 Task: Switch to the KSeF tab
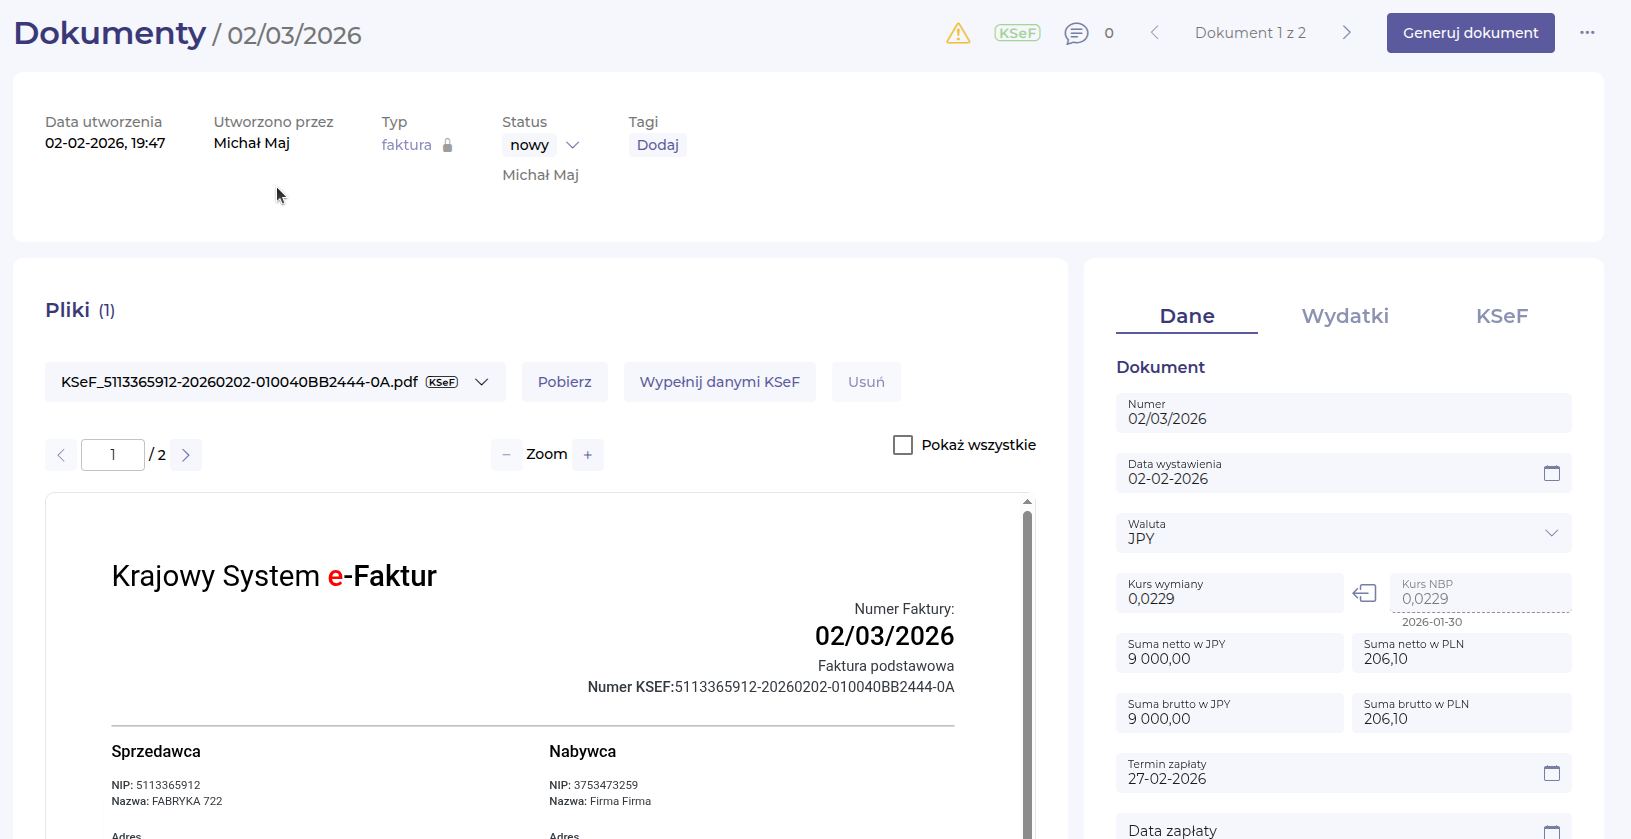tap(1502, 316)
